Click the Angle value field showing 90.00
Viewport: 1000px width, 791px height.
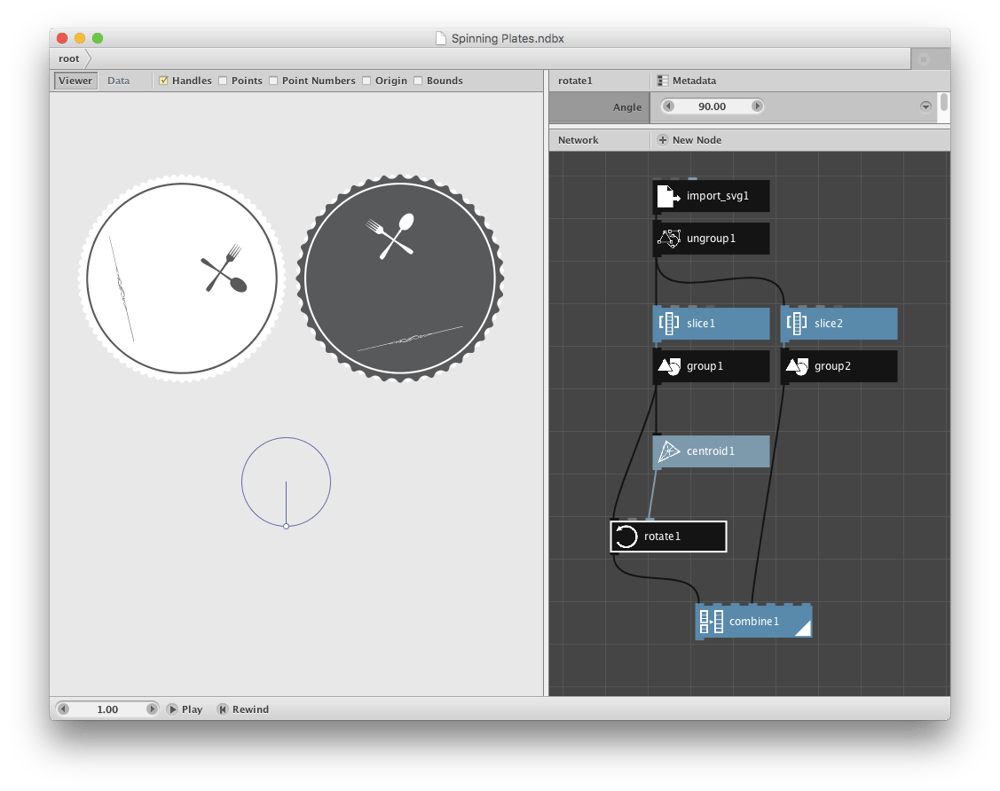(712, 107)
